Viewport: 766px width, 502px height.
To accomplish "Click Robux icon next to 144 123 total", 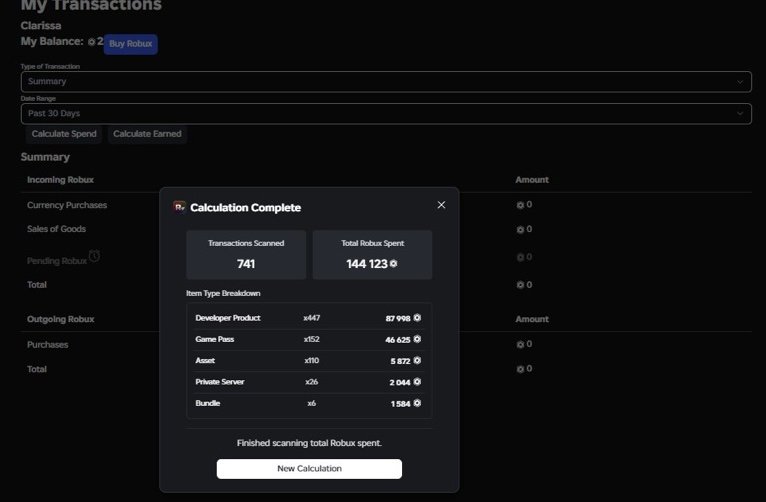I will [x=393, y=264].
